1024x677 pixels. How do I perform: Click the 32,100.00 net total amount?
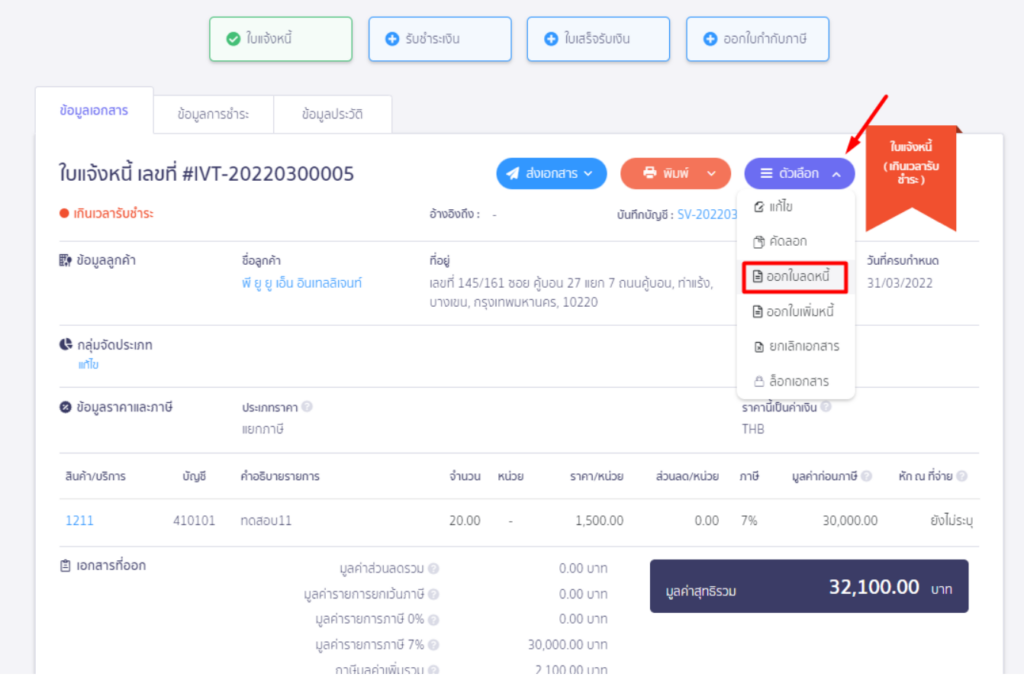click(874, 587)
